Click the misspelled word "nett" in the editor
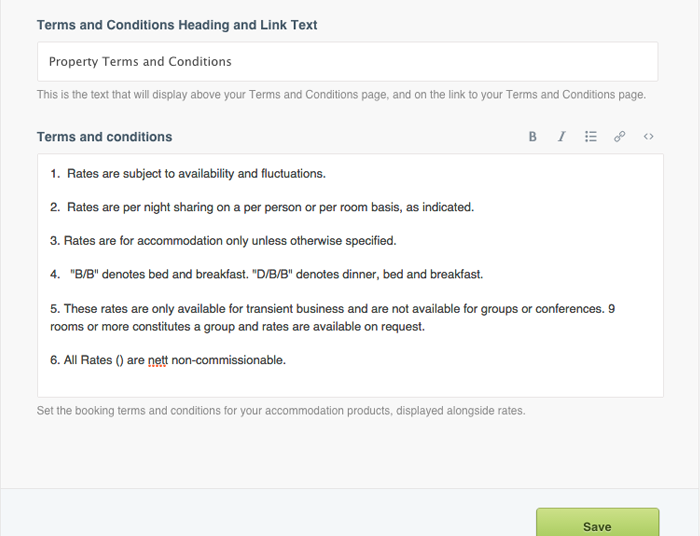This screenshot has width=700, height=536. [x=157, y=360]
